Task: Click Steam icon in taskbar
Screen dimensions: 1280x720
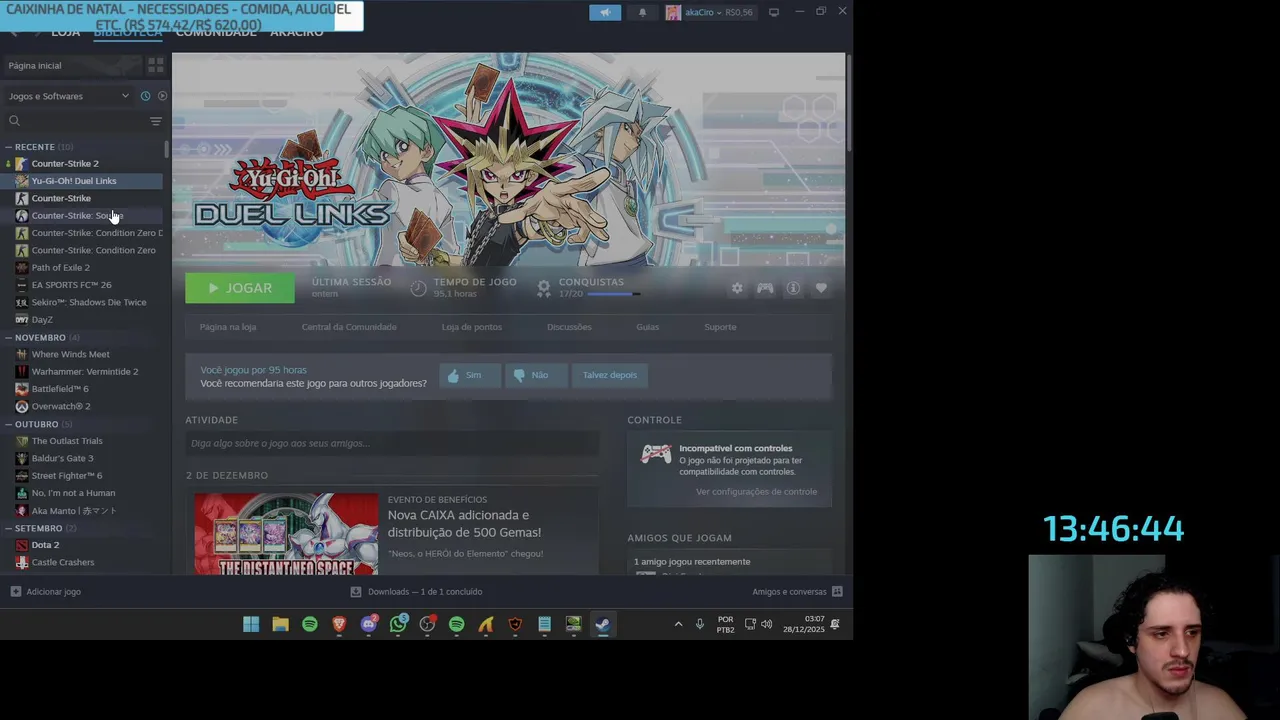Action: click(602, 624)
